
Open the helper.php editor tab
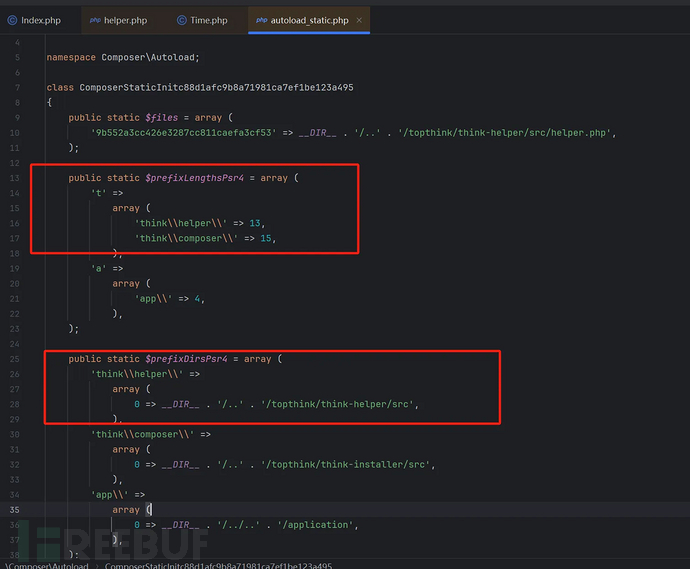pos(128,20)
